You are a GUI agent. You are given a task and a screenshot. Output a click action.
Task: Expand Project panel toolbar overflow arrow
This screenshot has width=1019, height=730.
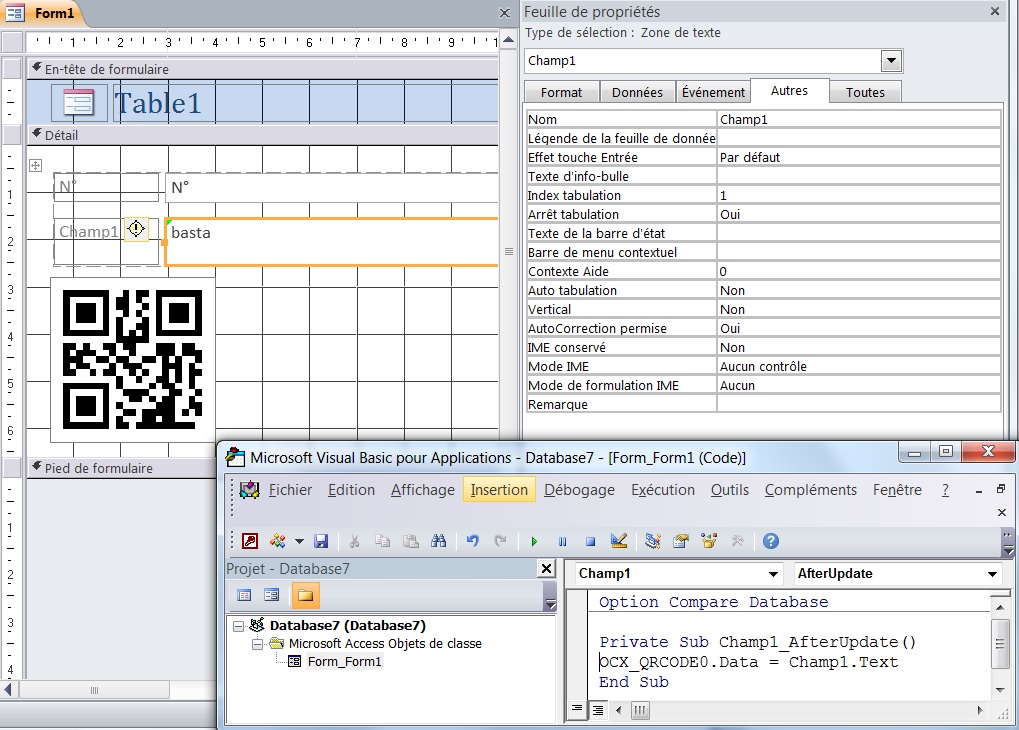[550, 596]
